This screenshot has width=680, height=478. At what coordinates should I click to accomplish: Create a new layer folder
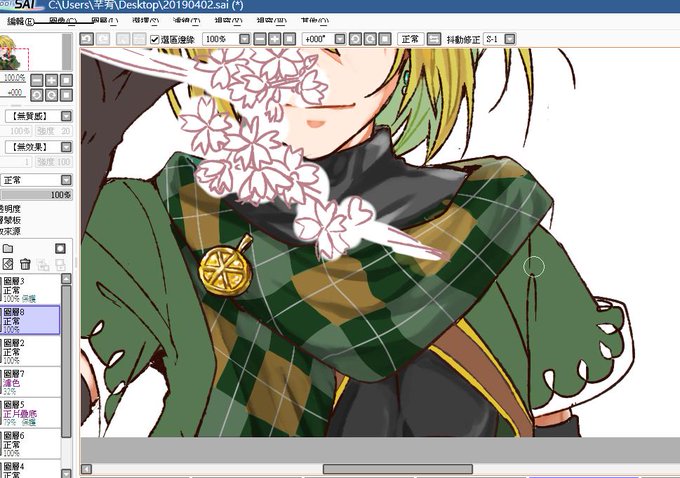click(x=8, y=249)
